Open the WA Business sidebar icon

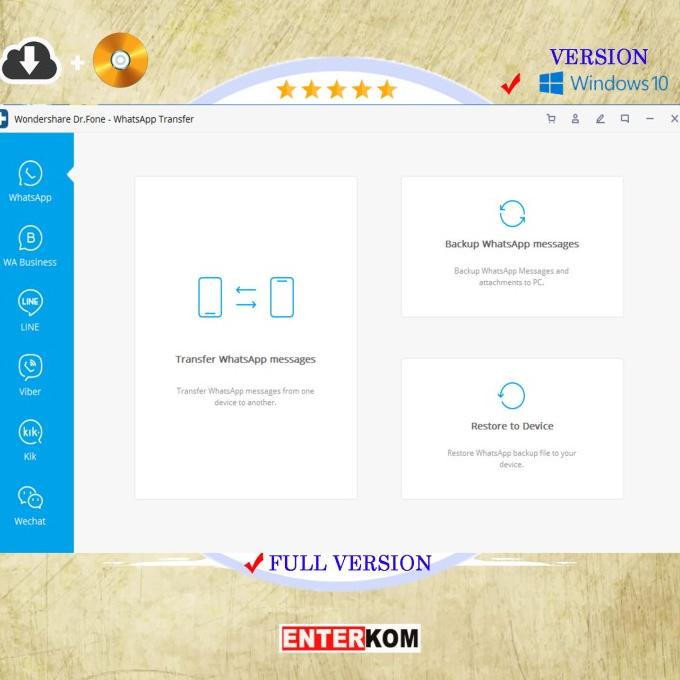click(30, 238)
